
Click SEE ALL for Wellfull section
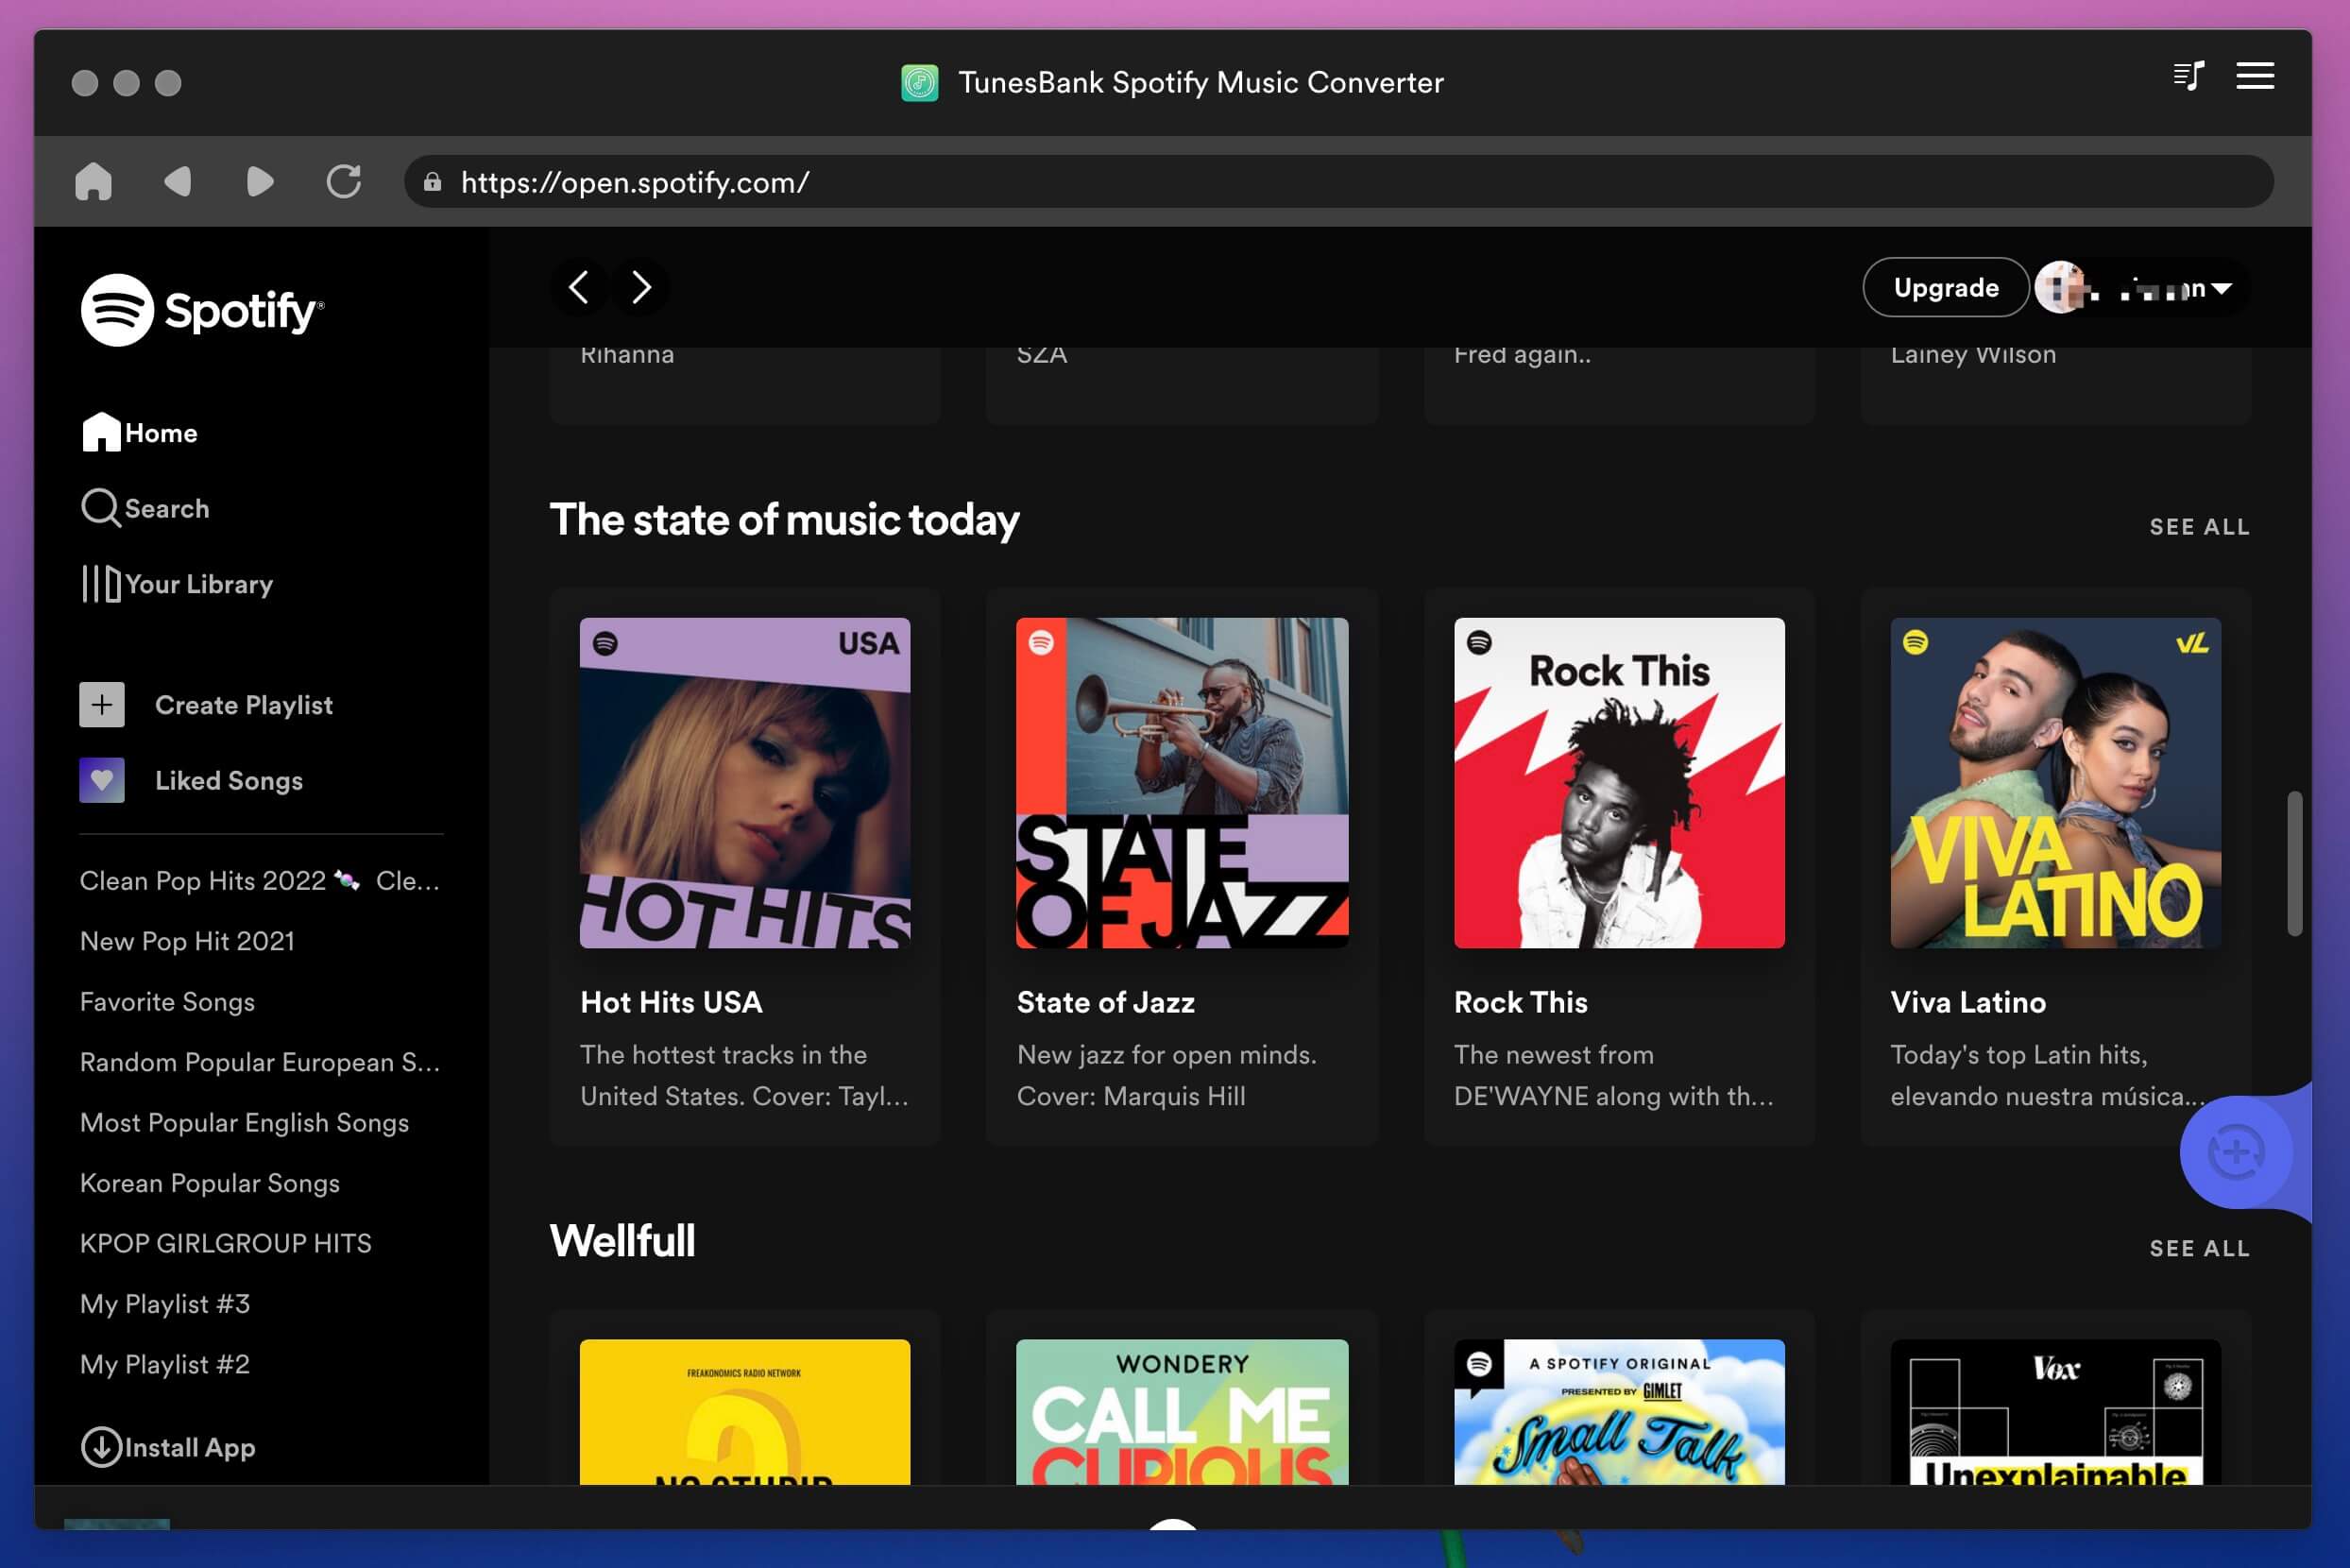point(2200,1249)
